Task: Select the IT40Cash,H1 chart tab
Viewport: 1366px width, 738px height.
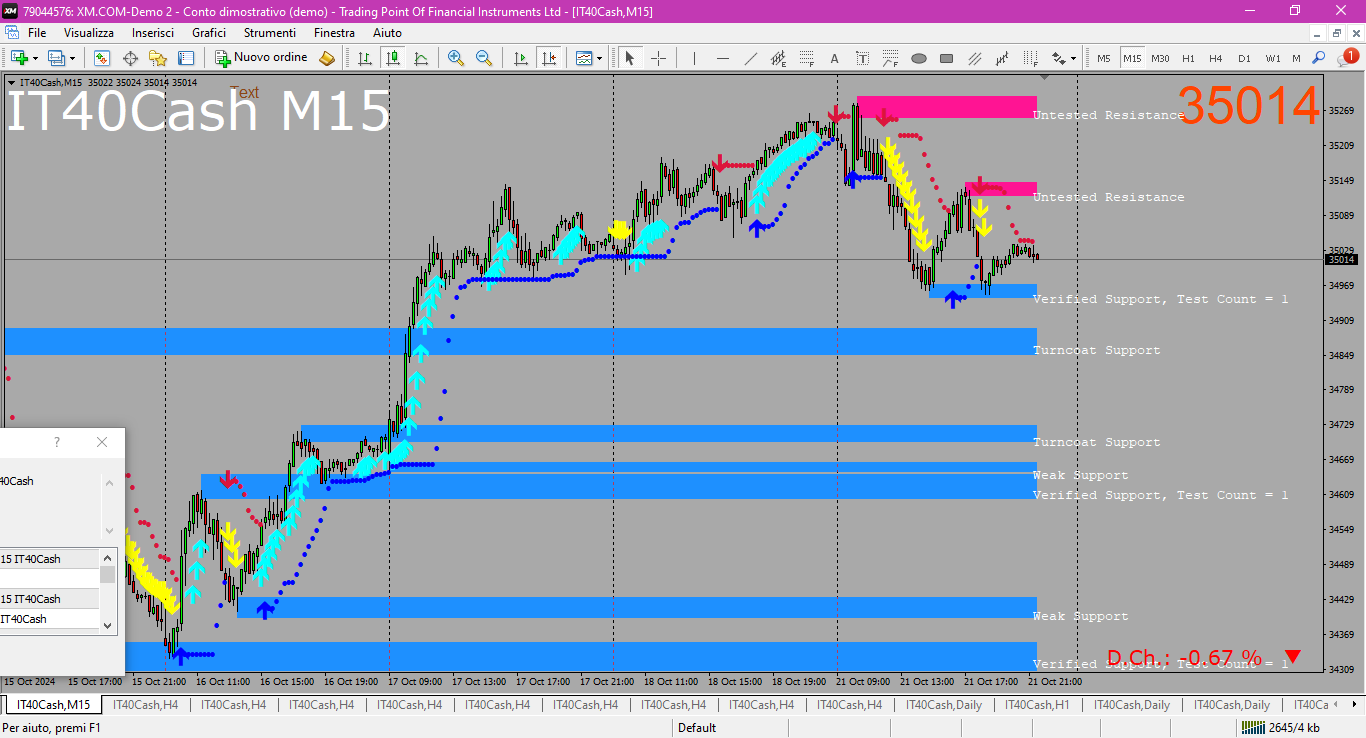Action: pyautogui.click(x=1037, y=705)
